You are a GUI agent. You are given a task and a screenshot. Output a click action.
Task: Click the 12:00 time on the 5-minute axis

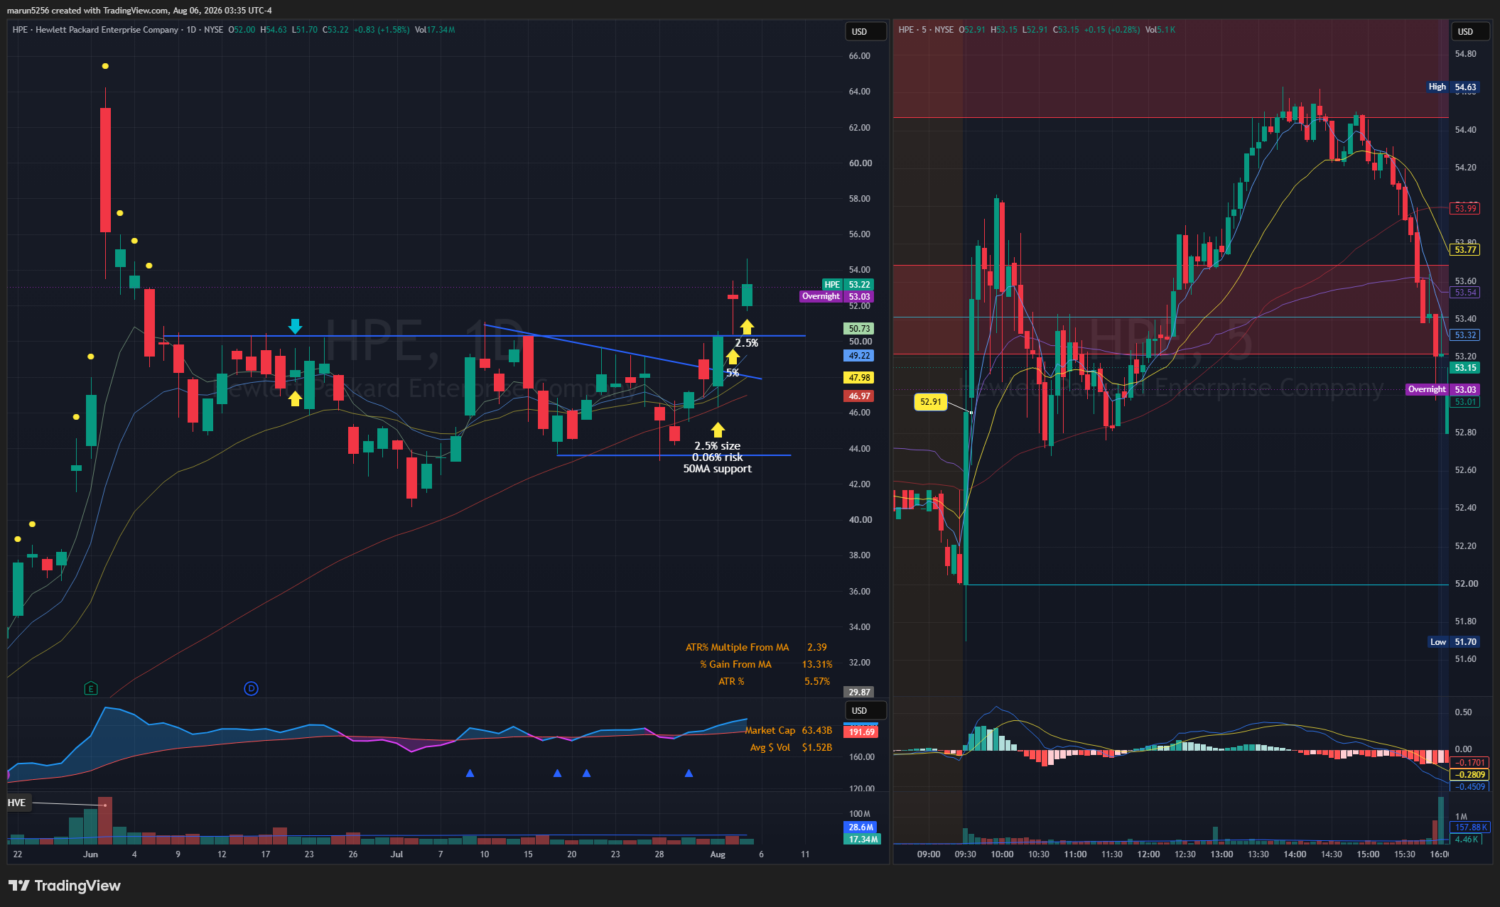[1148, 855]
